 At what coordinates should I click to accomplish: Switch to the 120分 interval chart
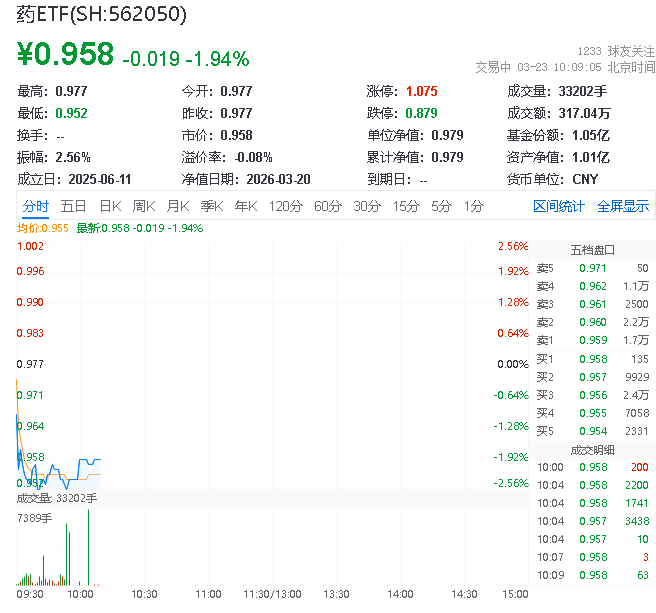(285, 206)
